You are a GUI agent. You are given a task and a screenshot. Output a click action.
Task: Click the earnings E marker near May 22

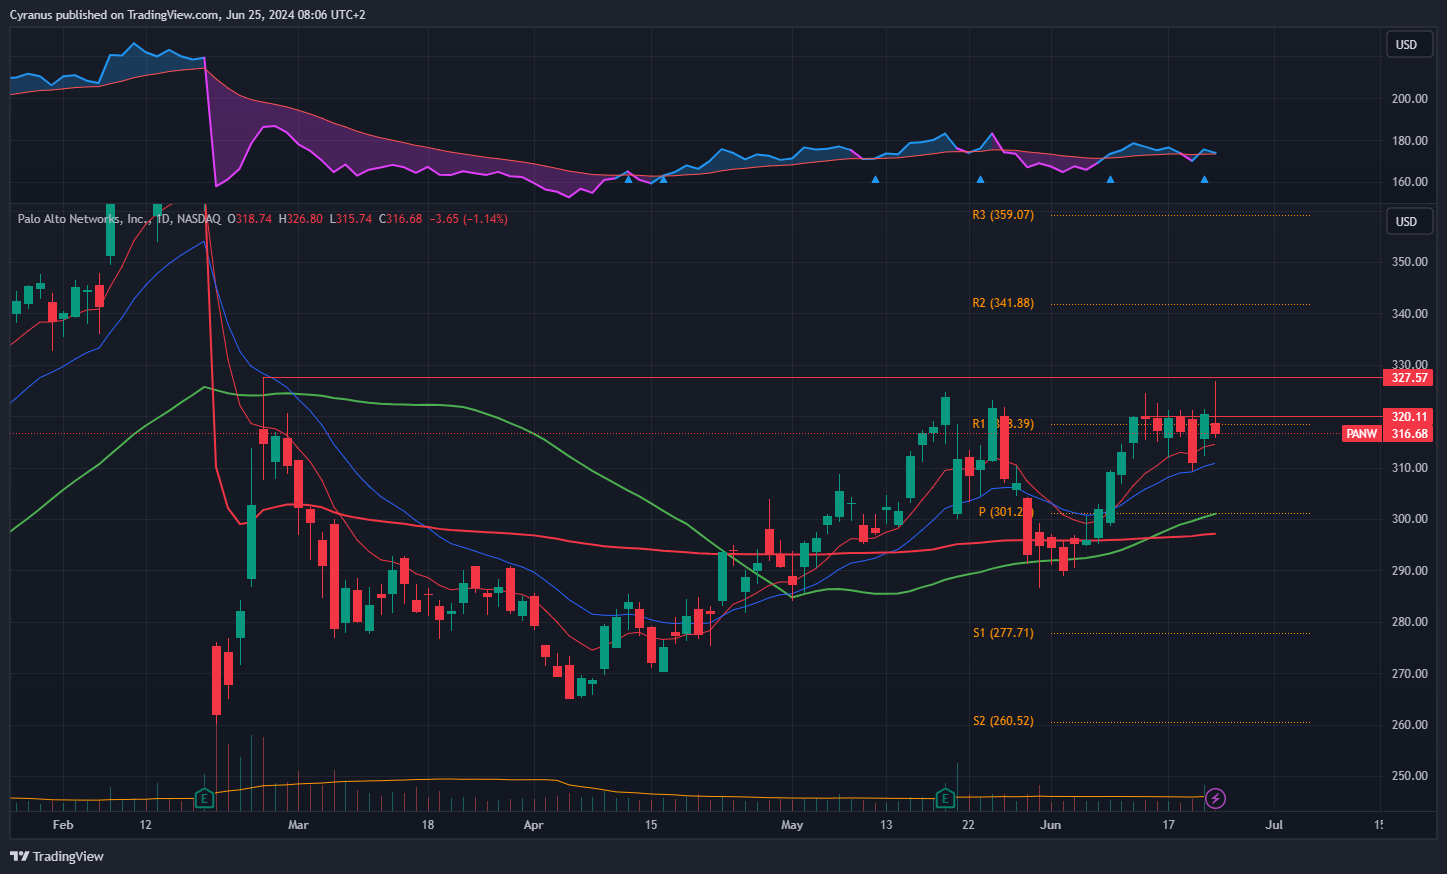click(x=945, y=798)
